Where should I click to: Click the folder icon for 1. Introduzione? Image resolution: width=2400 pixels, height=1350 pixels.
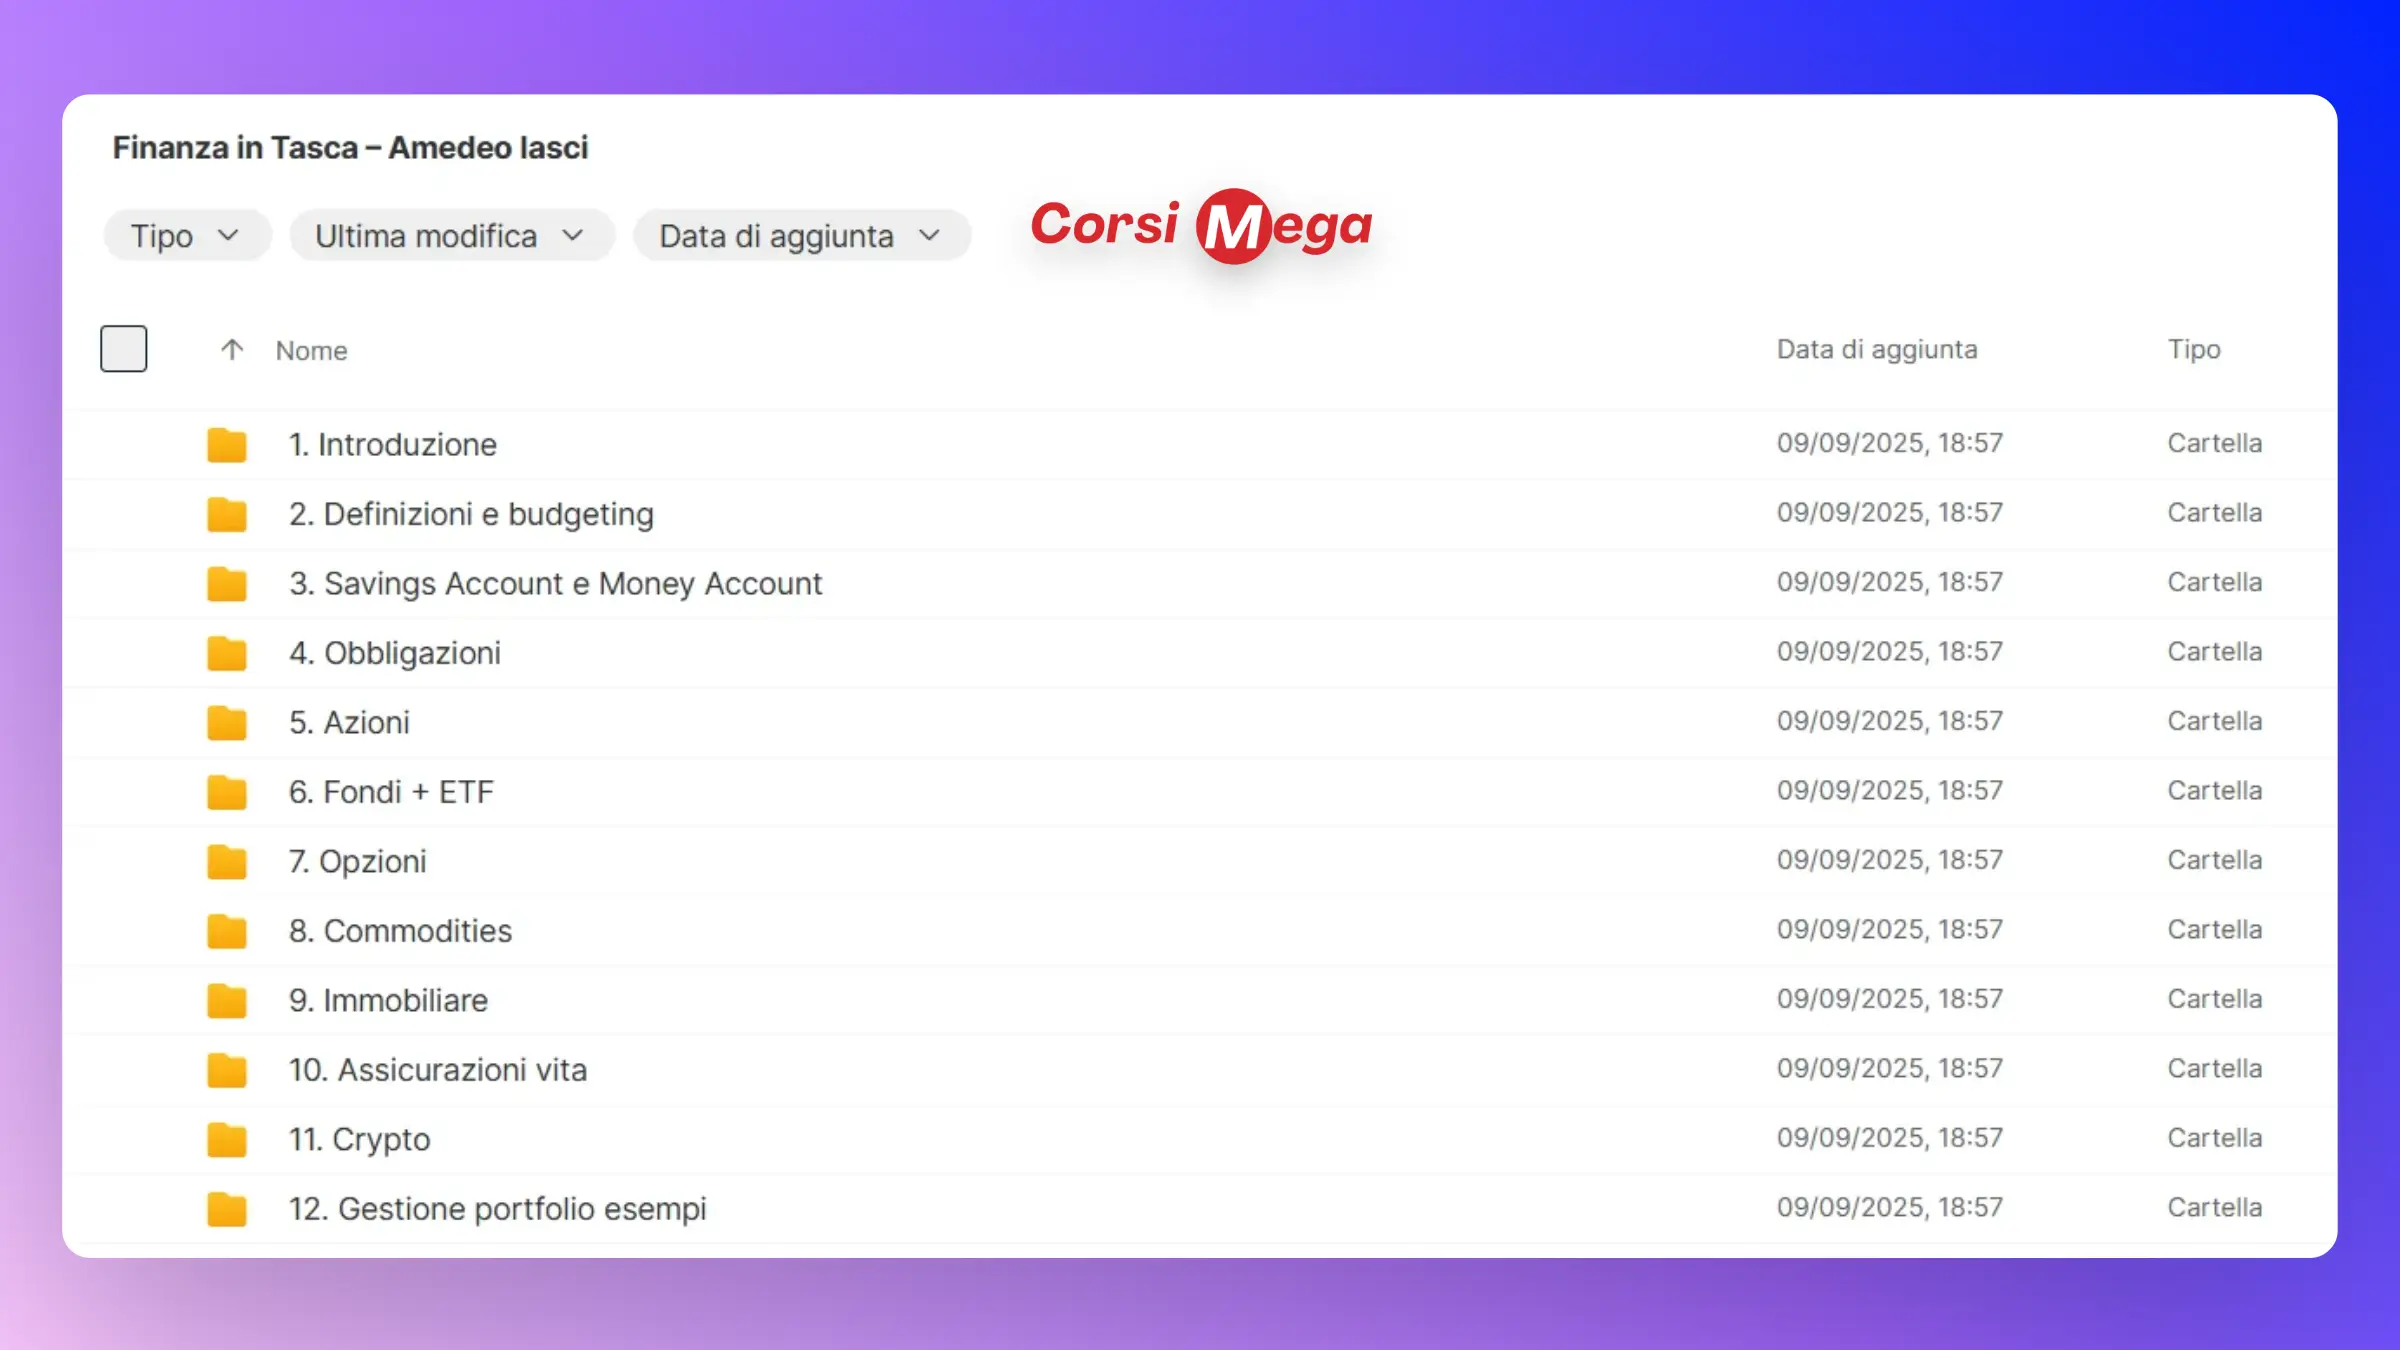[x=227, y=445]
